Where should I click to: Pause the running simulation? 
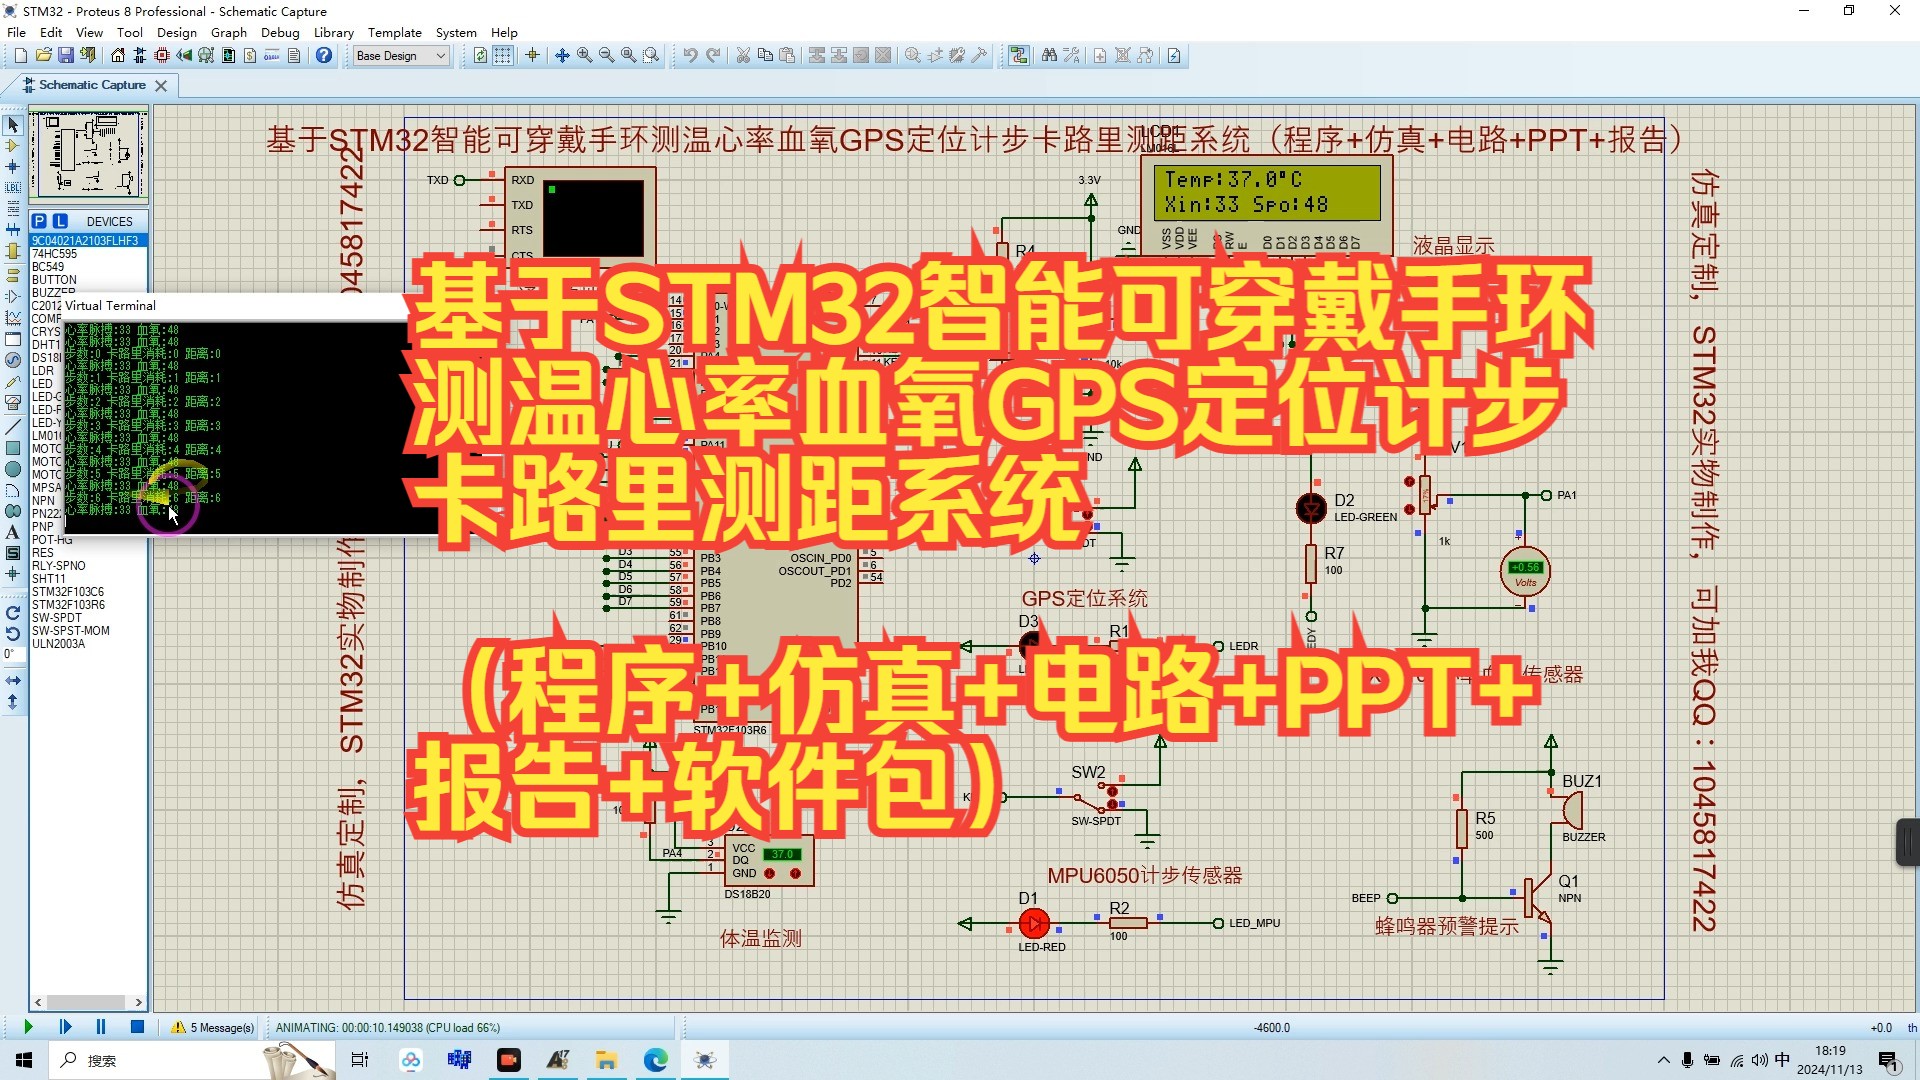coord(101,1026)
